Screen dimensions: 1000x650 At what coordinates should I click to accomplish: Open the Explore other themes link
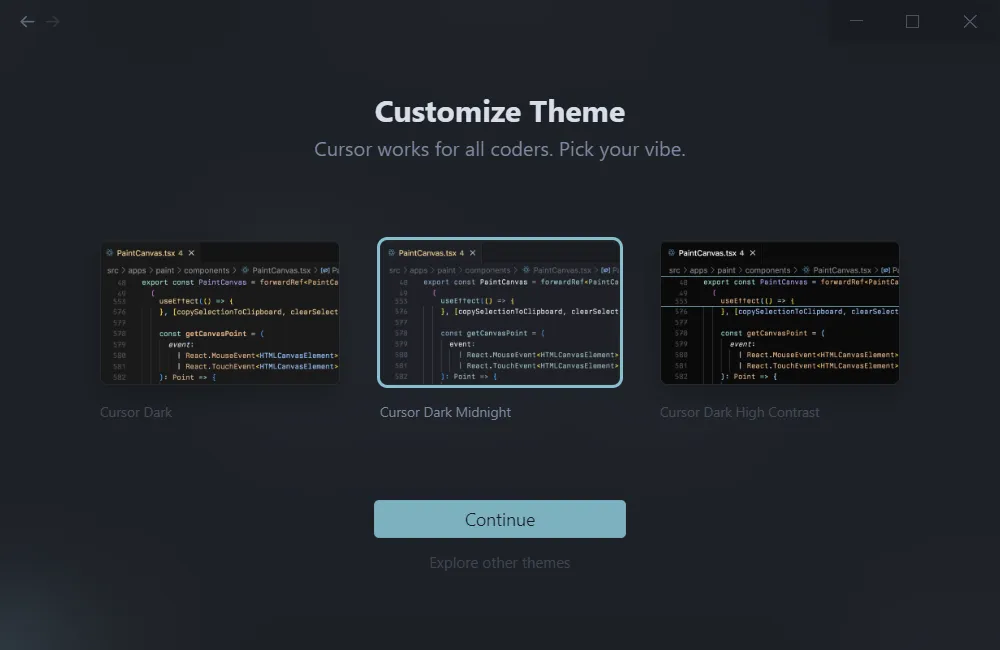[500, 563]
